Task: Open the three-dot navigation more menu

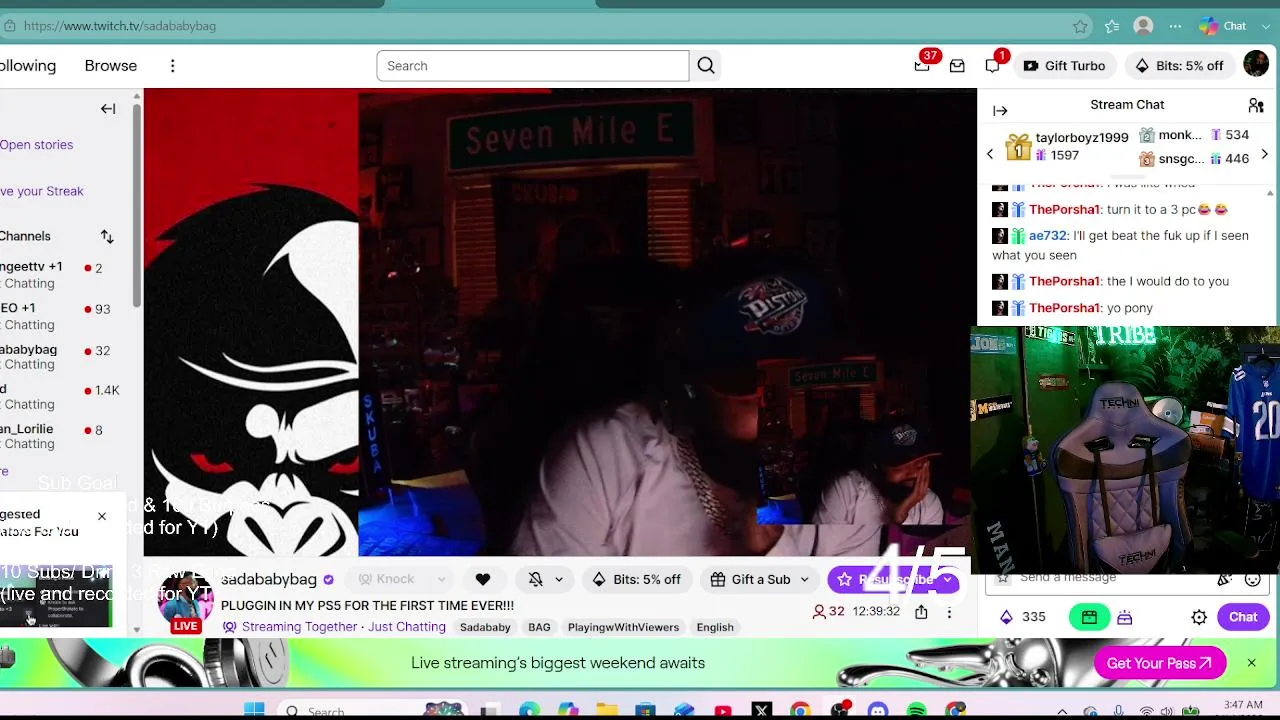Action: (172, 66)
